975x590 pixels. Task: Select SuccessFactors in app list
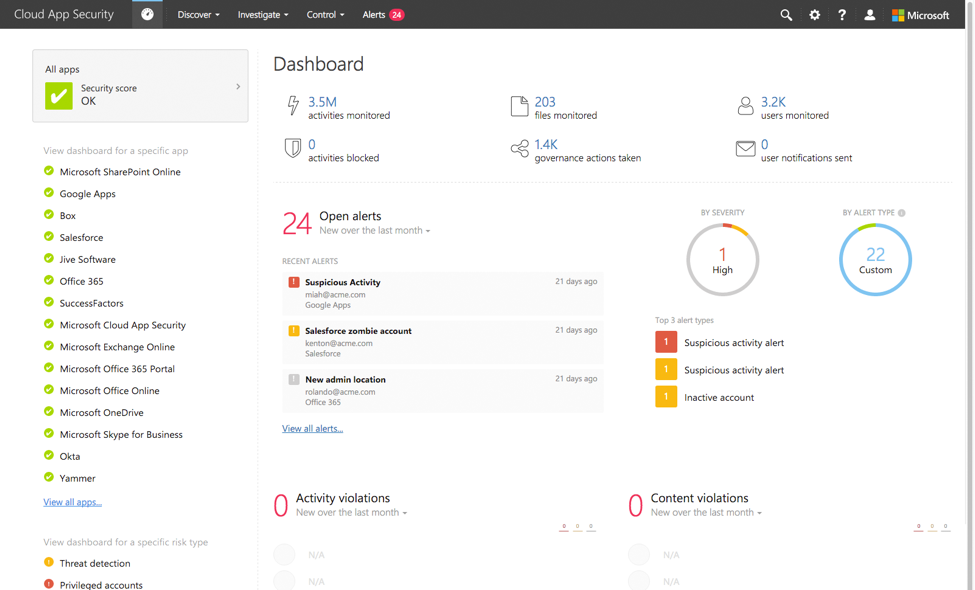coord(91,303)
